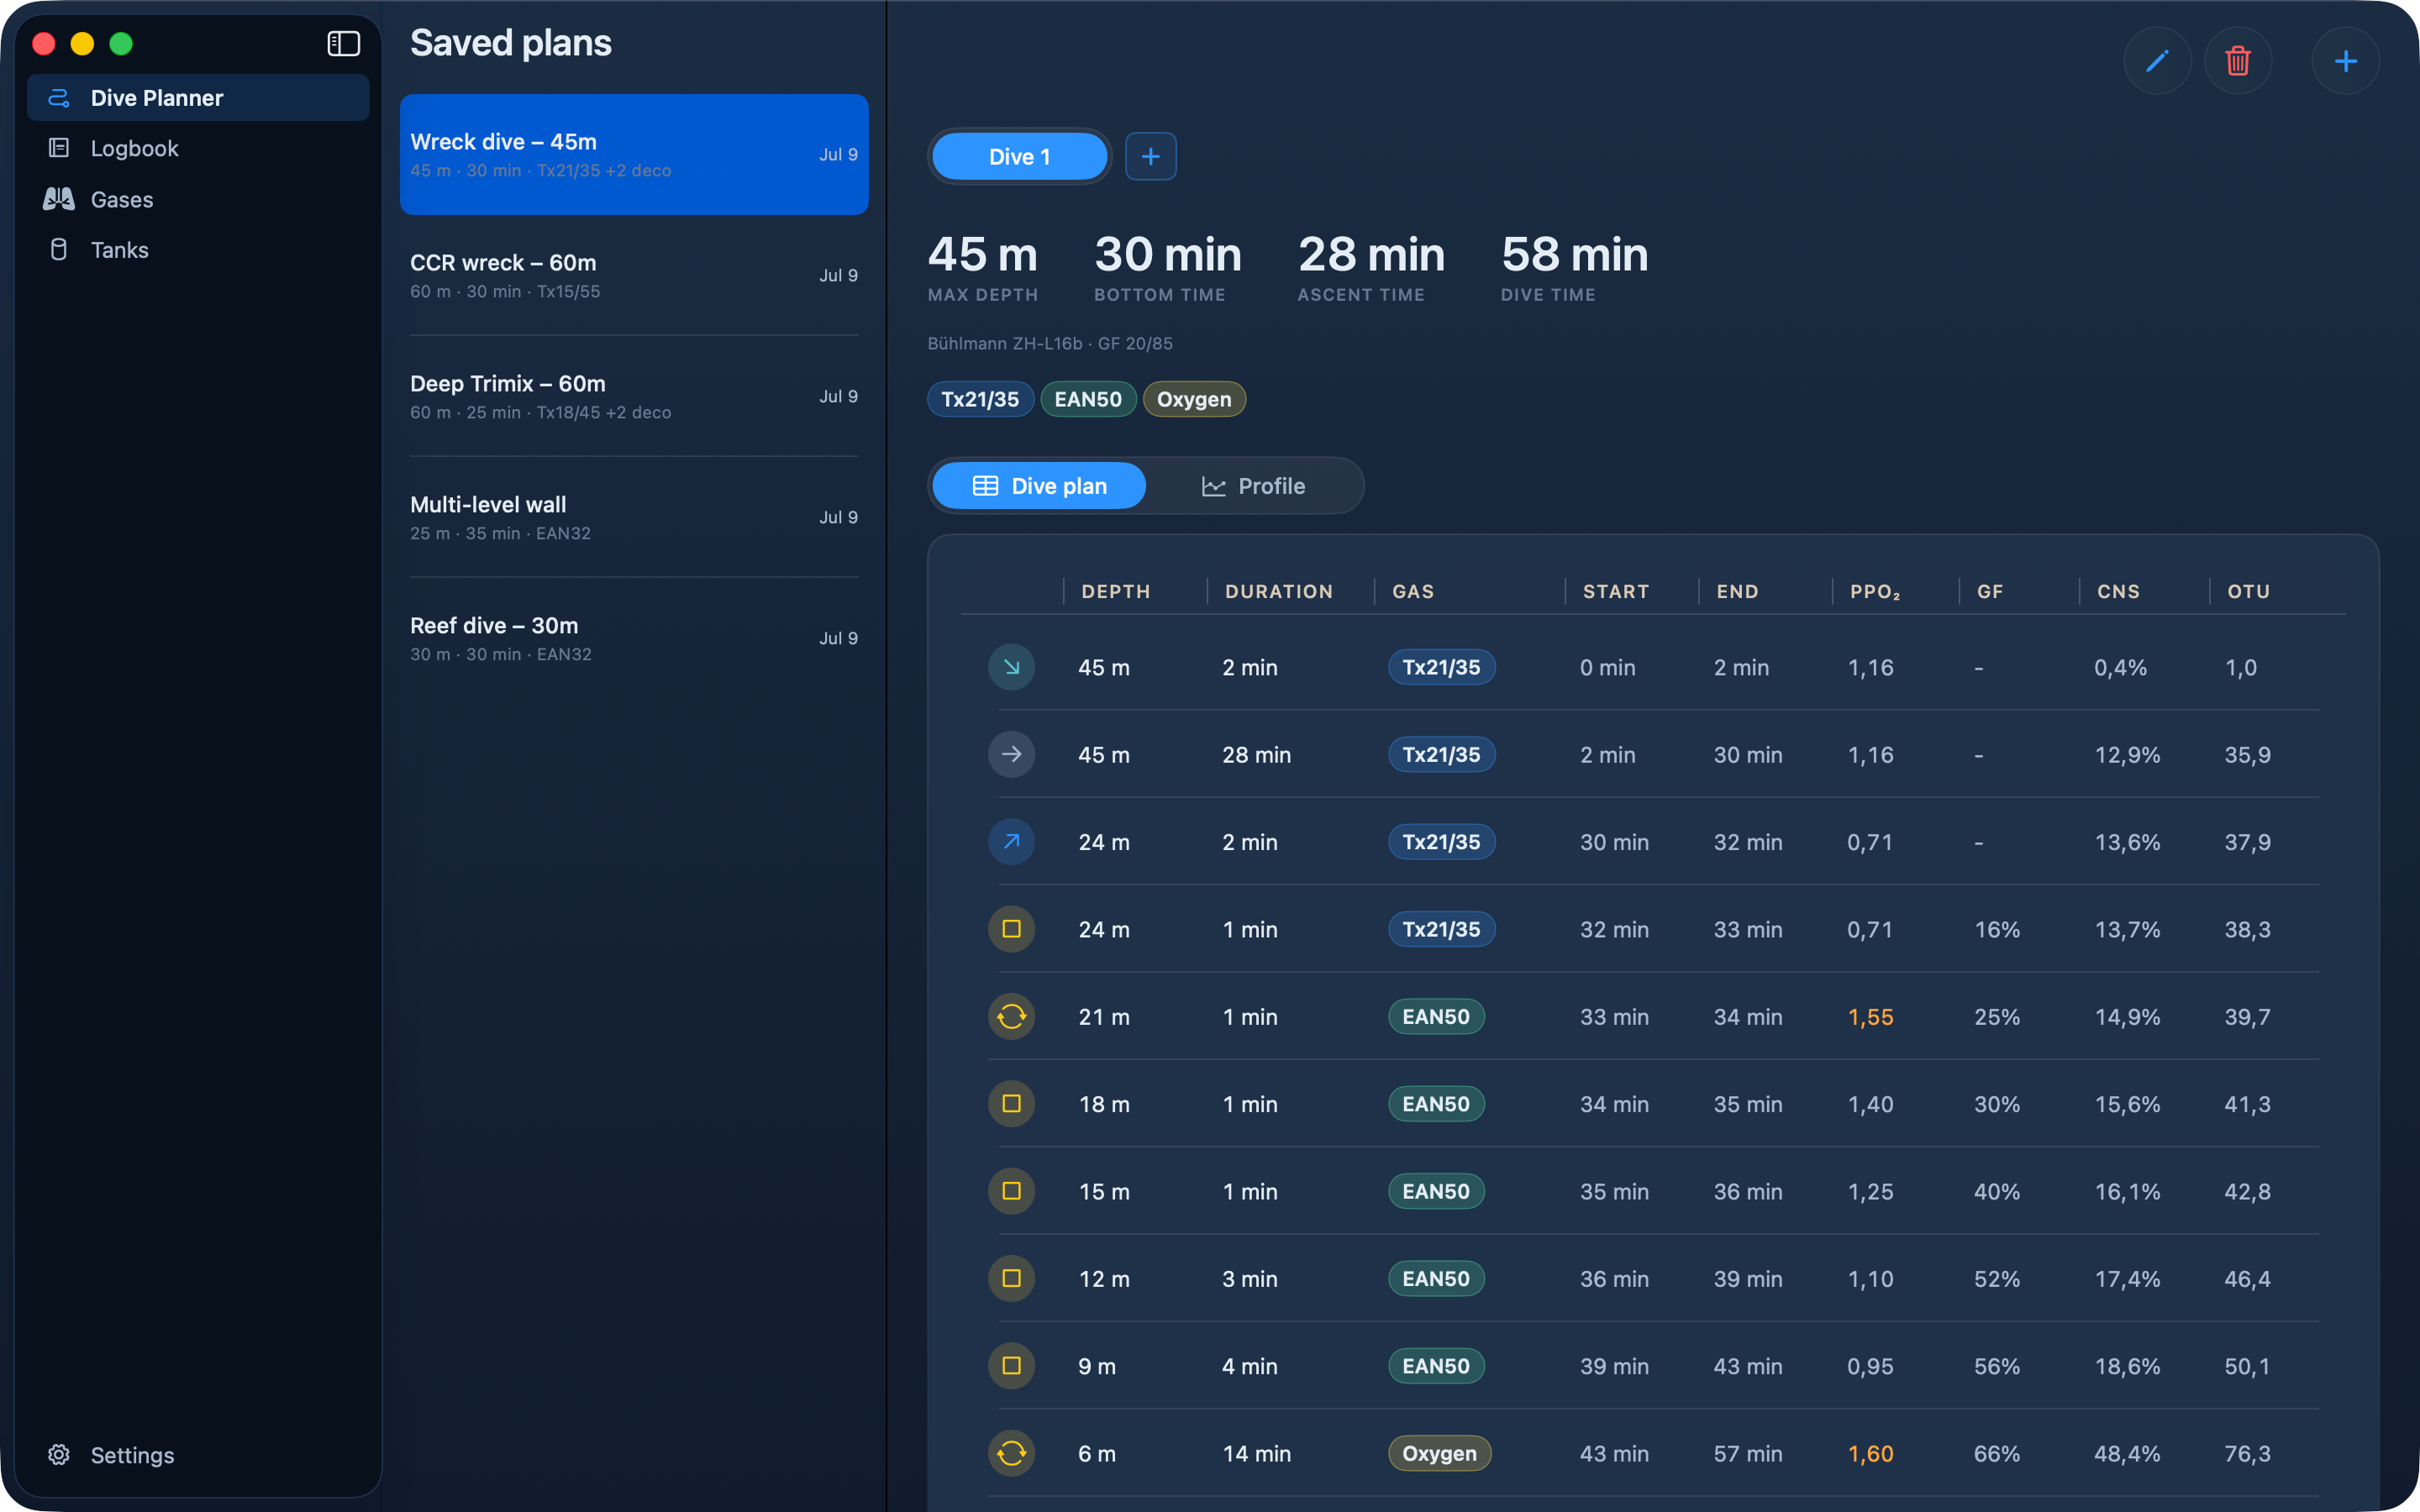Switch to the Dive plan view
The image size is (2420, 1512).
coord(1039,486)
